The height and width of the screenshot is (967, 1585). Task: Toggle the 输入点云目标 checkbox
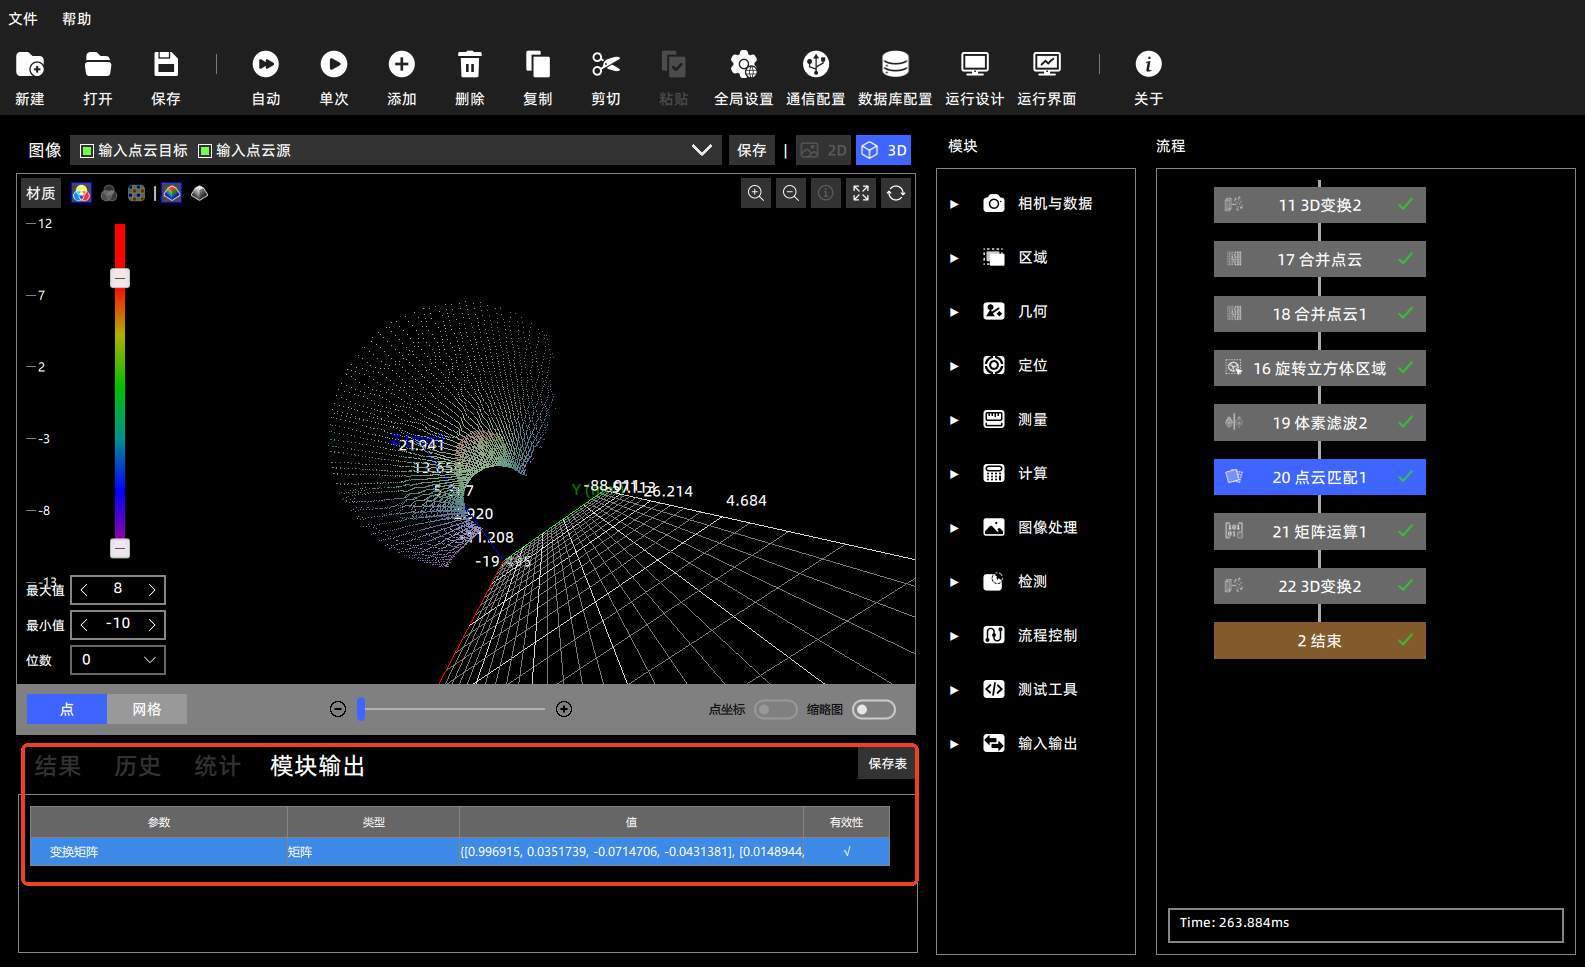pos(87,151)
